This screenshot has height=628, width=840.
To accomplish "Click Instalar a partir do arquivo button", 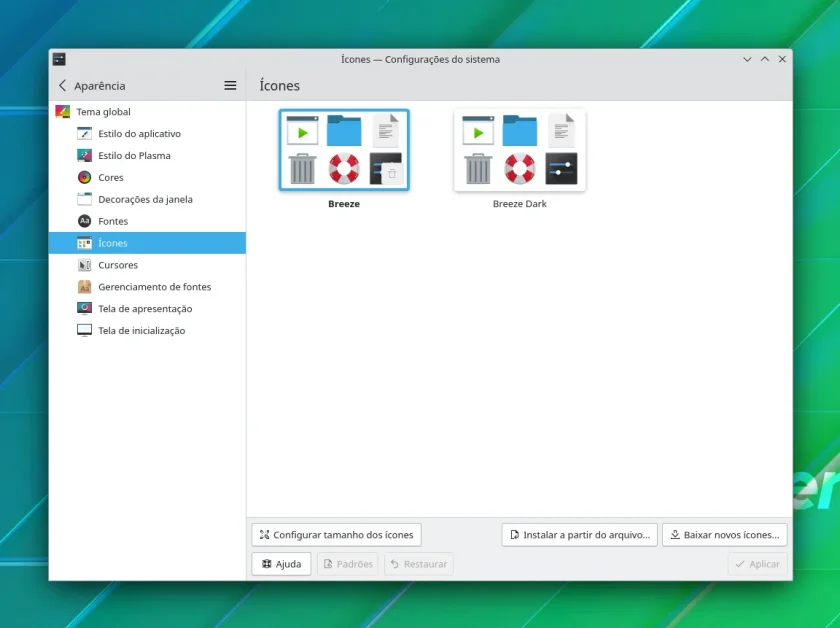I will click(x=579, y=535).
